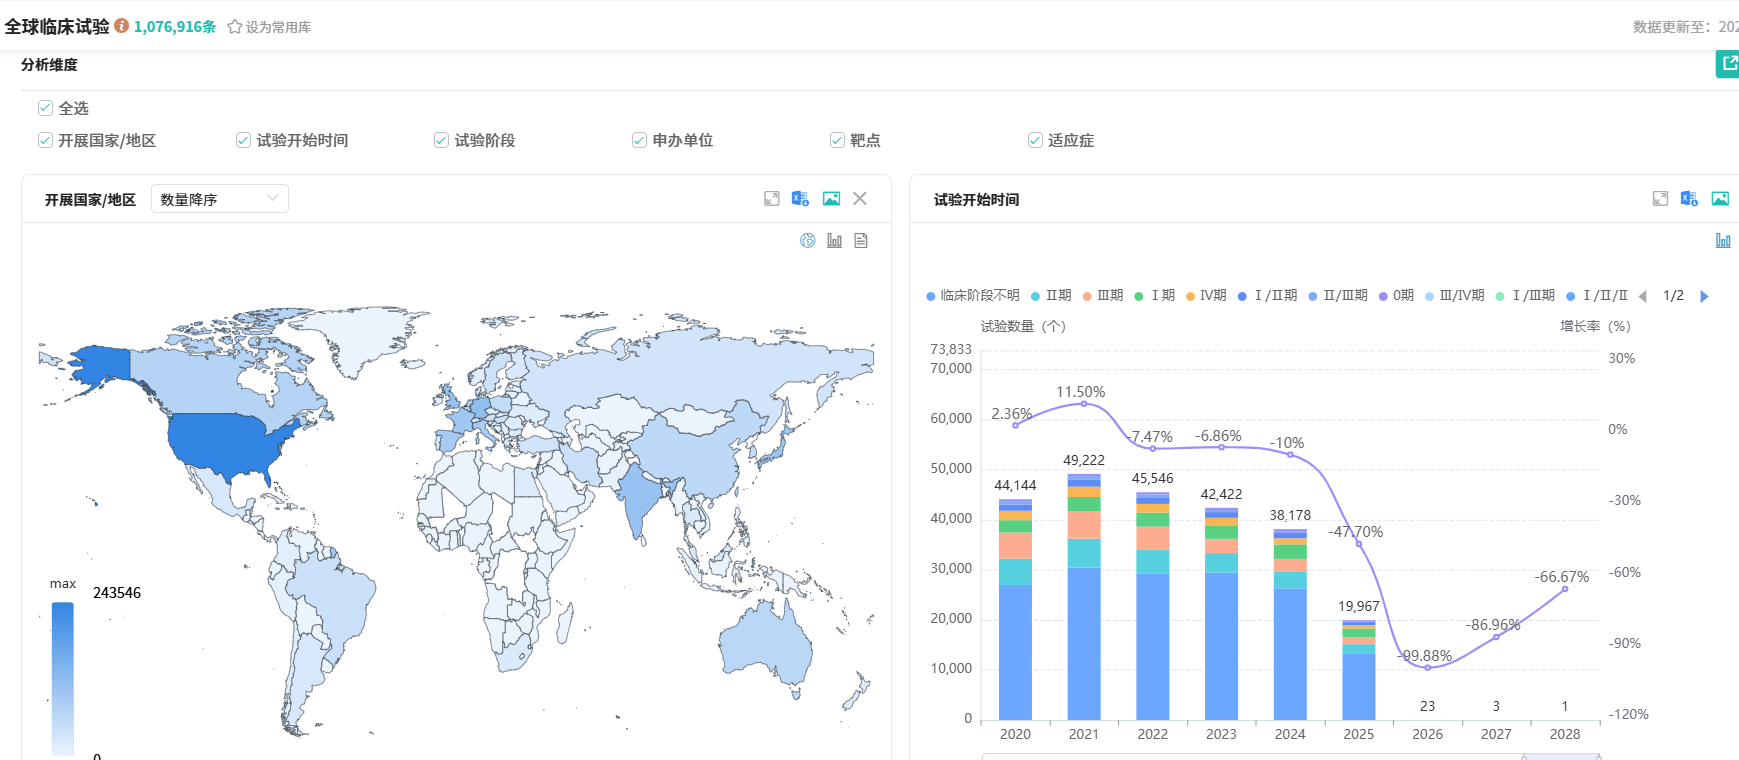Switch country panel to bar chart view
The height and width of the screenshot is (760, 1739).
click(834, 241)
